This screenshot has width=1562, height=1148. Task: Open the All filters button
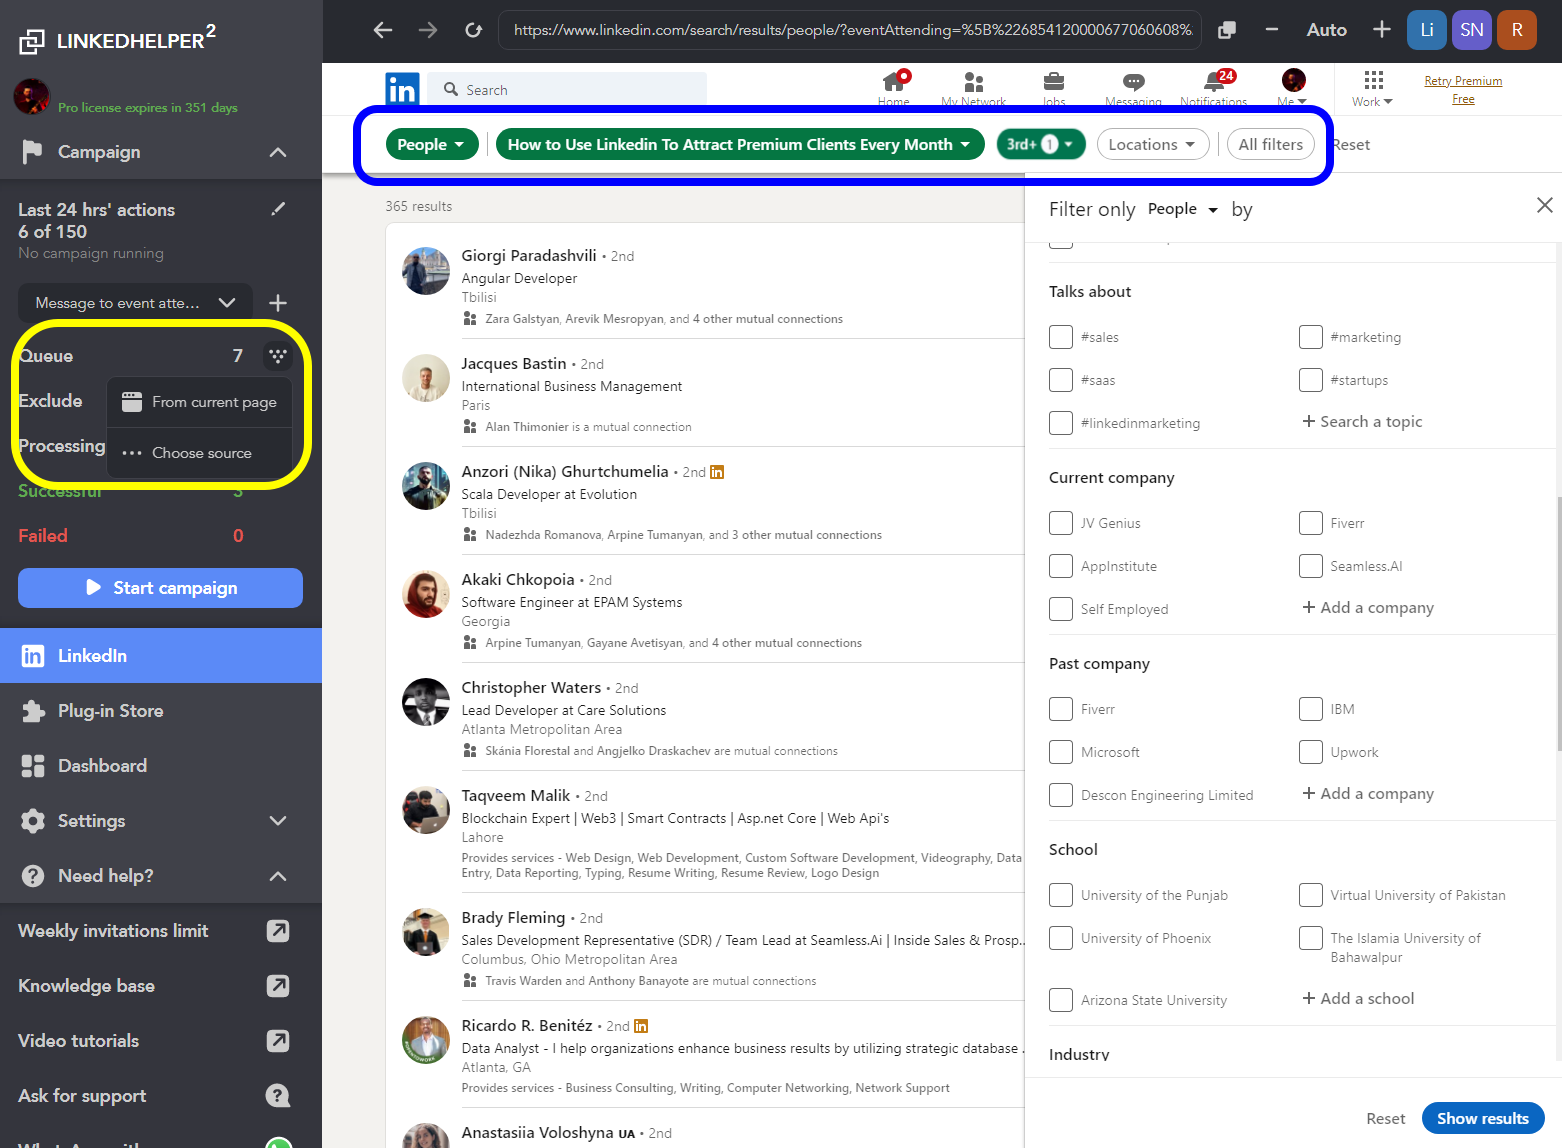click(x=1270, y=144)
